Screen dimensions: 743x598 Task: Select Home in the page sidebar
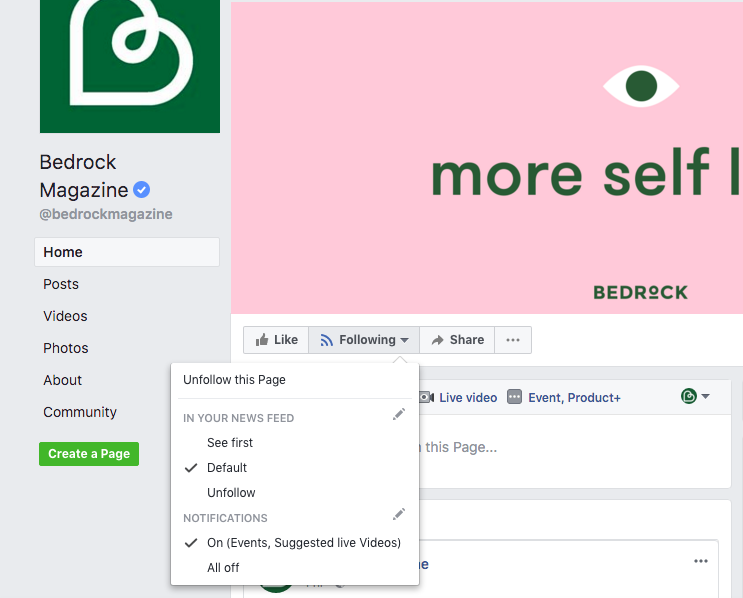[127, 252]
